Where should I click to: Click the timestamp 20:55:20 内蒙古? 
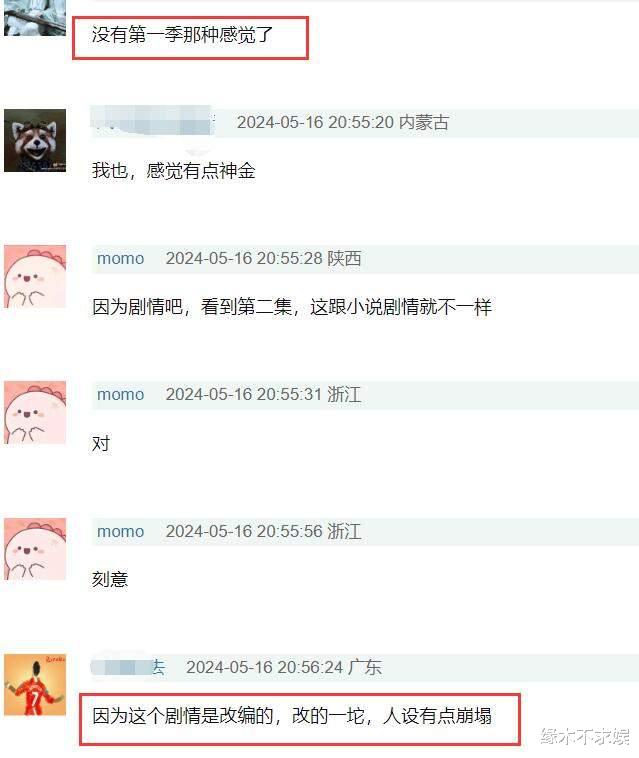343,122
